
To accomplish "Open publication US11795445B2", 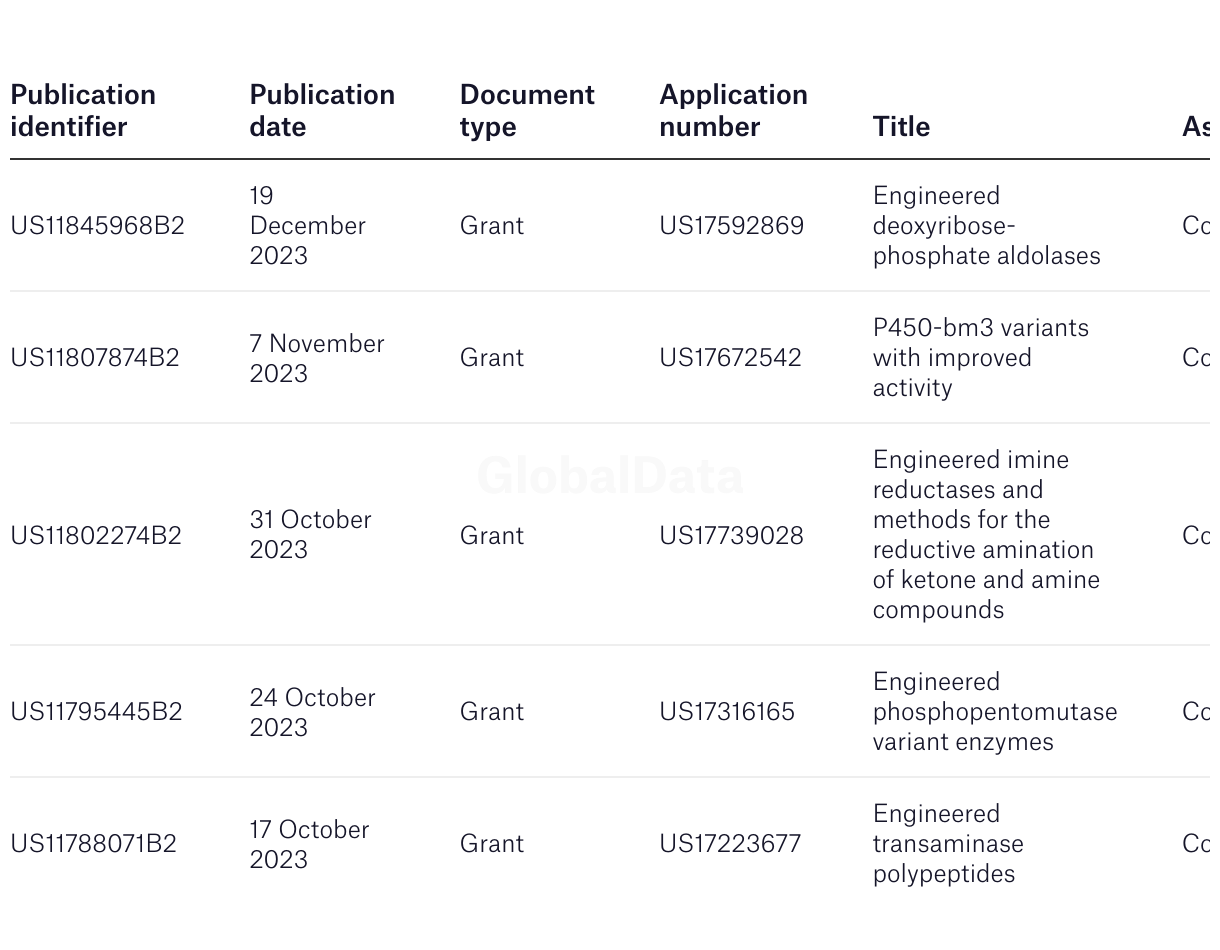I will [x=96, y=711].
